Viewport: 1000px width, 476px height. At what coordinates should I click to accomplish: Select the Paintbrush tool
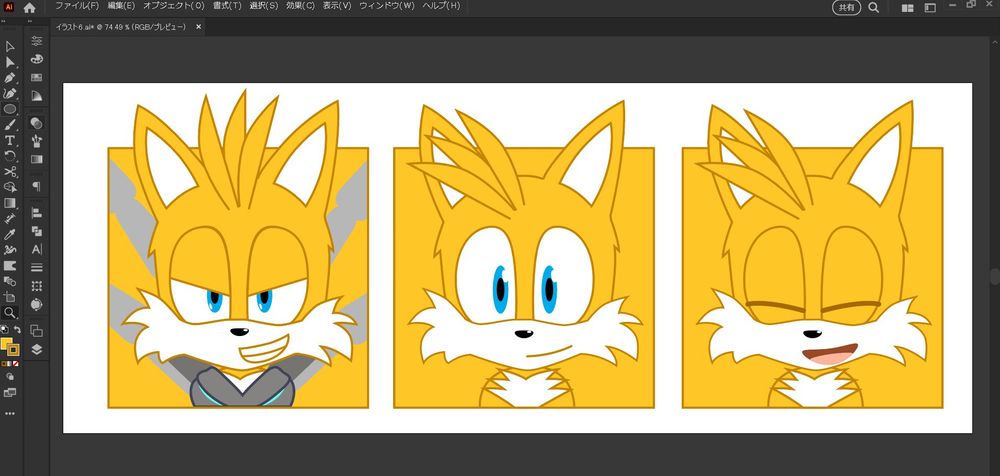click(10, 125)
